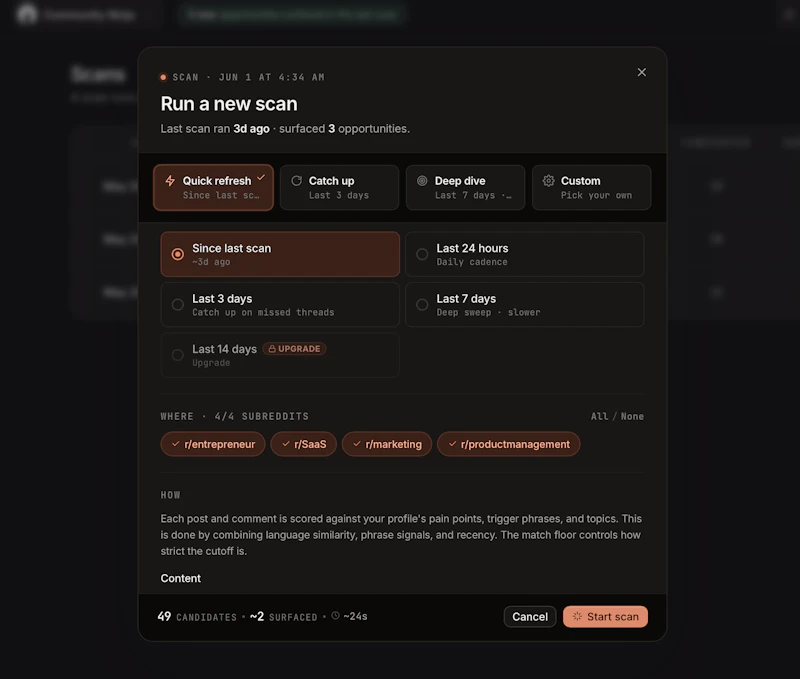Select the Deep dive preset tab
This screenshot has width=800, height=679.
tap(465, 188)
